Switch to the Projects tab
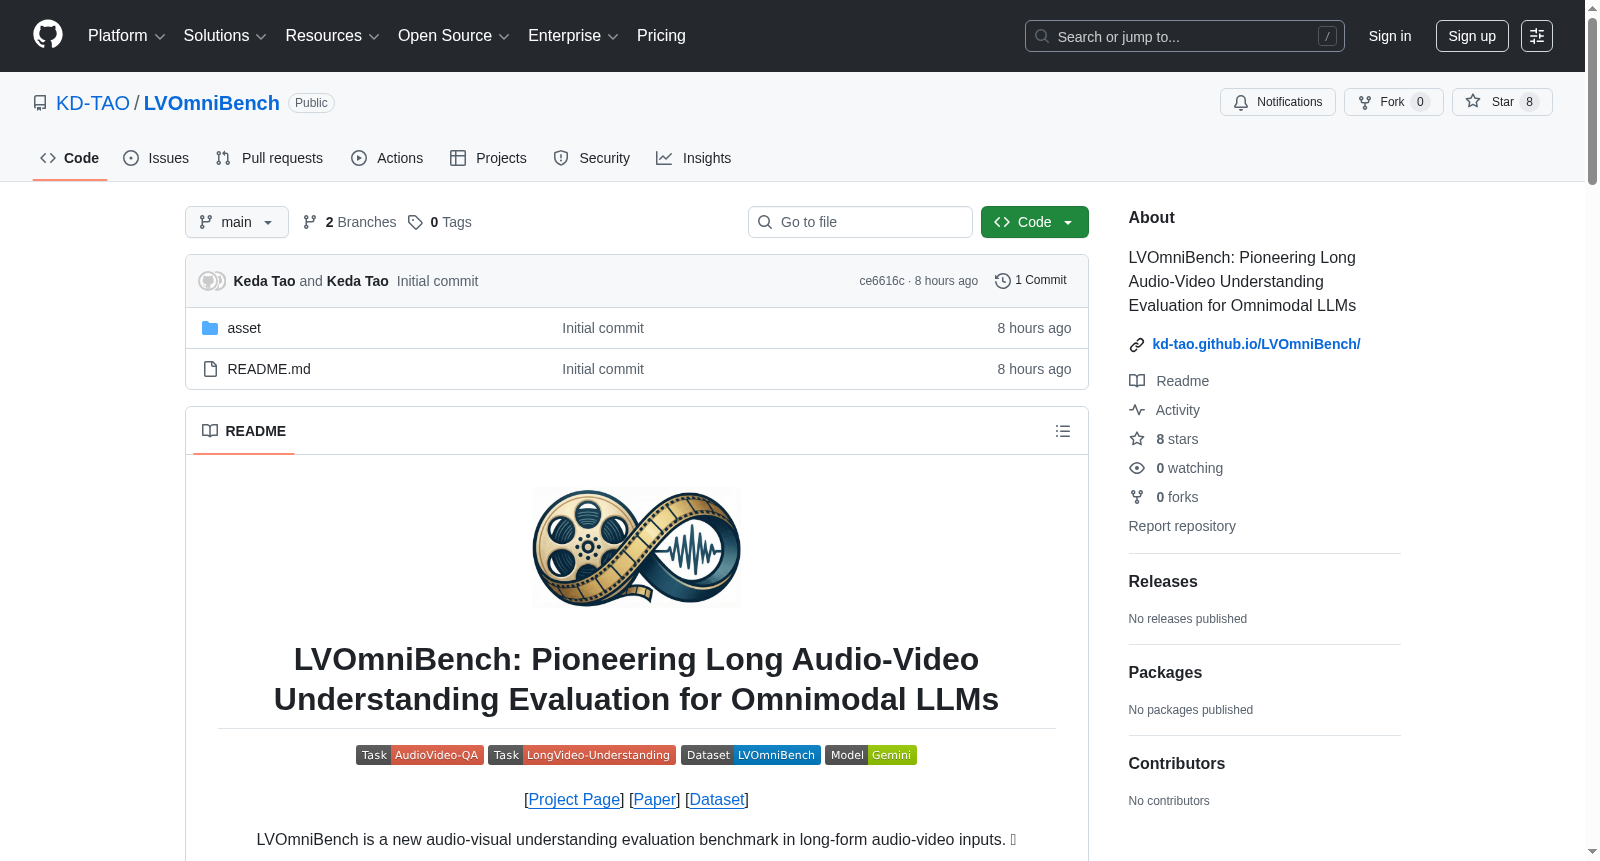 click(x=488, y=158)
